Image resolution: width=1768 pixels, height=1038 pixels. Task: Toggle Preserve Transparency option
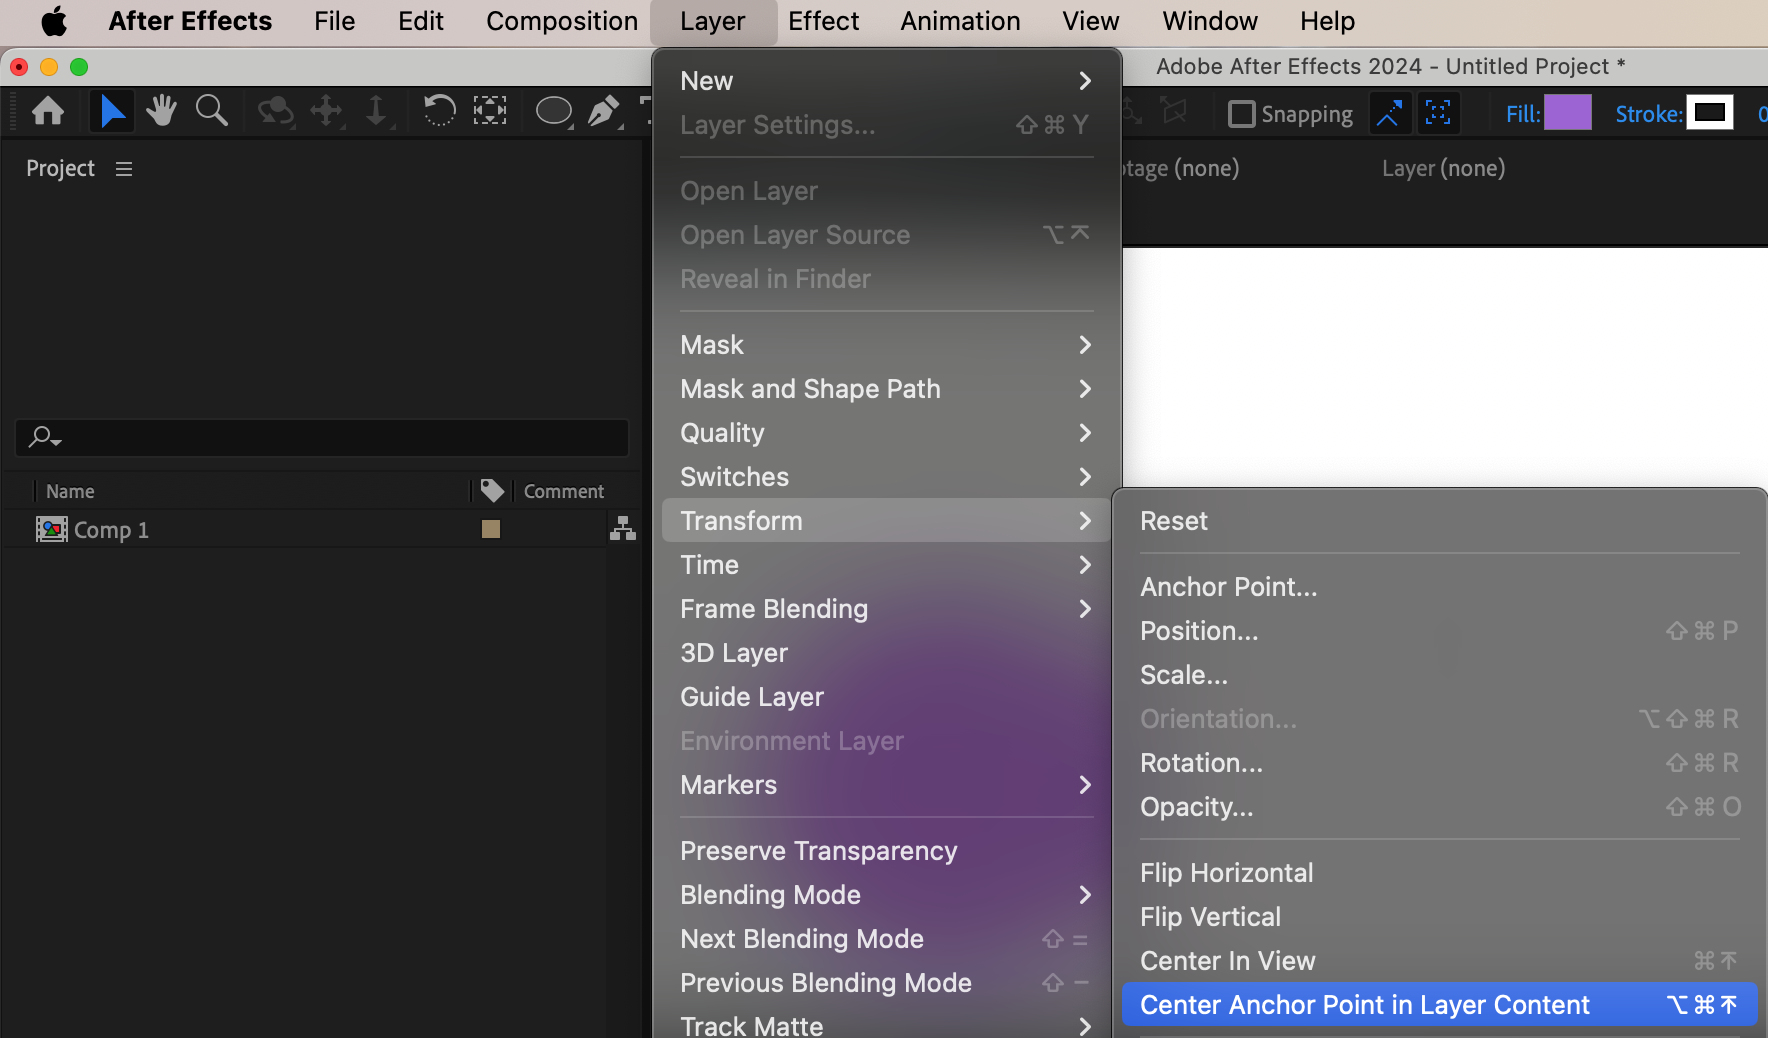click(886, 851)
